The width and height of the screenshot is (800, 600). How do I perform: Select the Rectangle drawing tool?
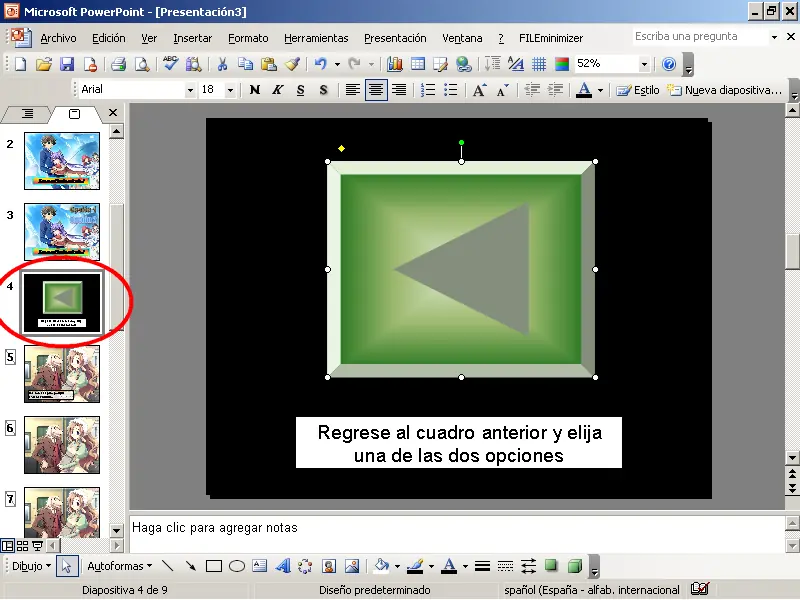pyautogui.click(x=214, y=566)
